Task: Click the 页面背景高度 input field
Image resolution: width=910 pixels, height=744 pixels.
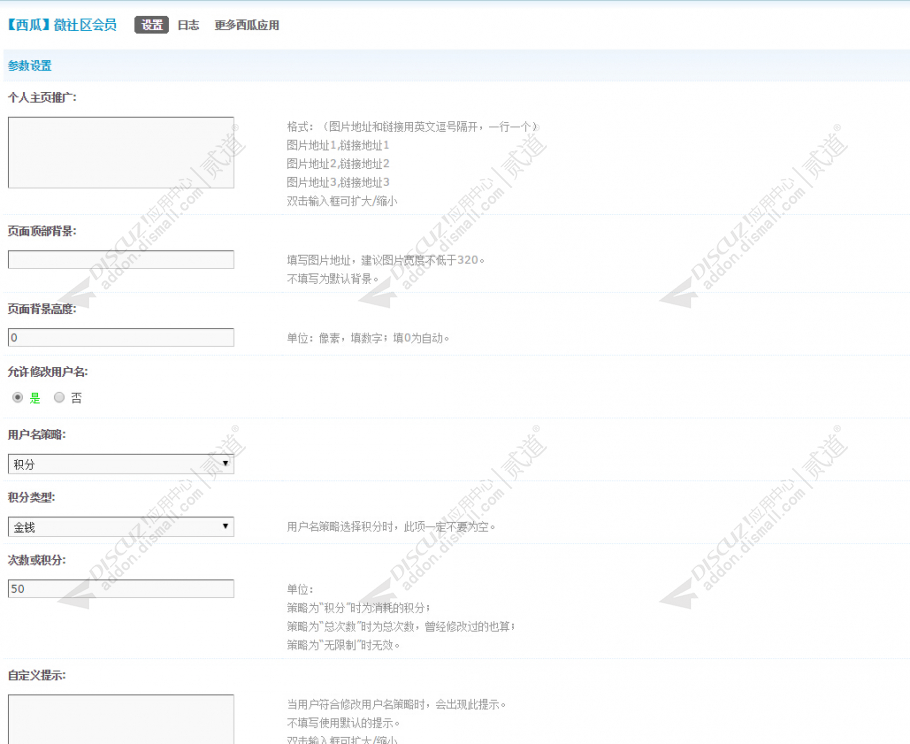Action: point(121,337)
